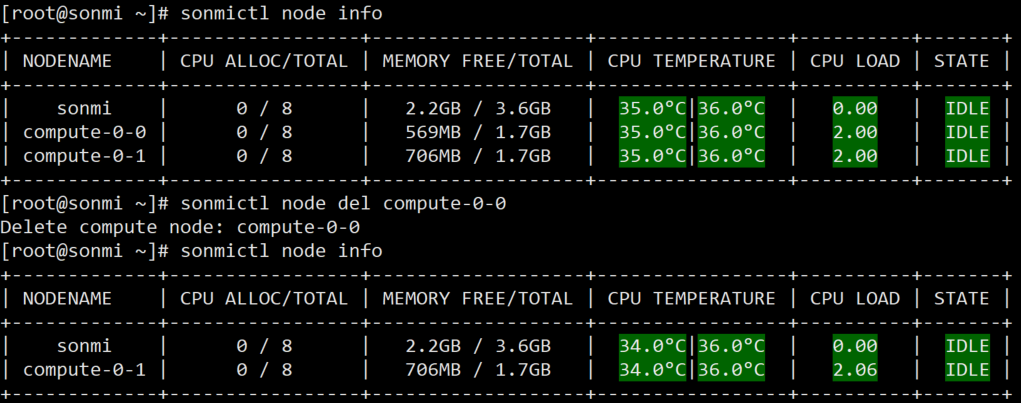Click the CPU LOAD header in the first table
Viewport: 1021px width, 403px height.
[x=855, y=61]
